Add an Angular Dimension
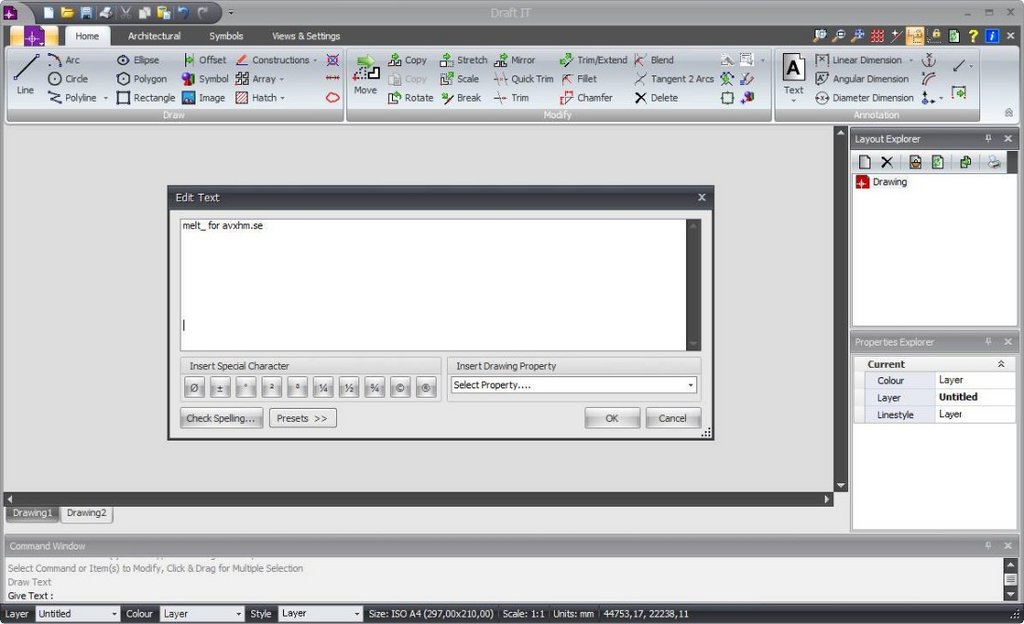Image resolution: width=1024 pixels, height=624 pixels. pyautogui.click(x=862, y=79)
